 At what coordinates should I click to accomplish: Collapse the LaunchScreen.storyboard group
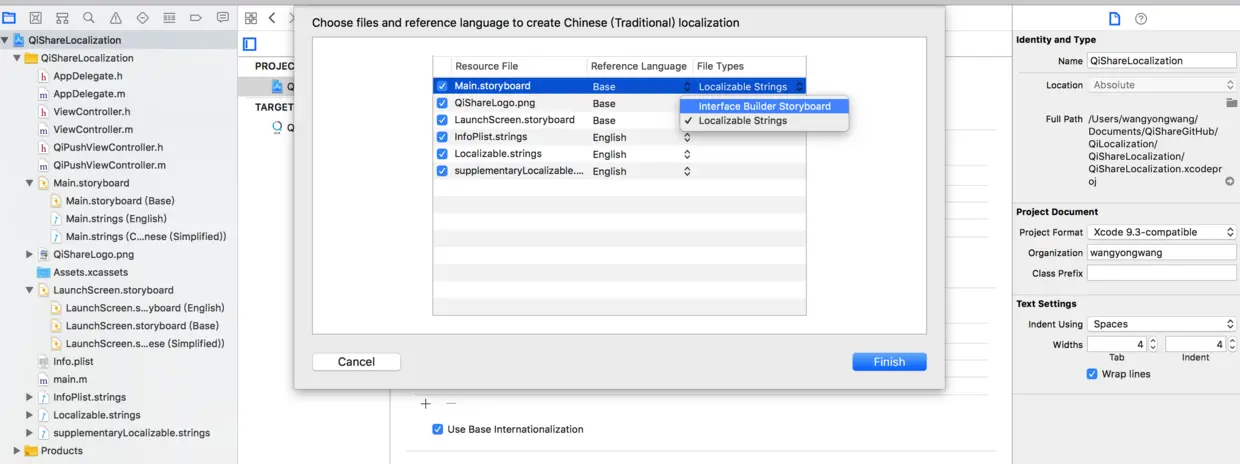pos(29,290)
